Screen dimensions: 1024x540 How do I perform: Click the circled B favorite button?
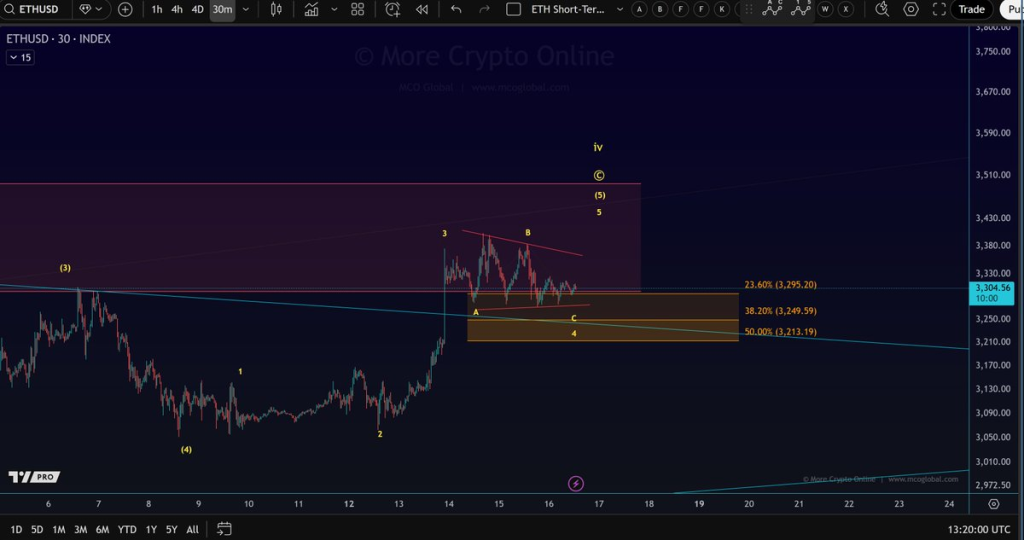pyautogui.click(x=660, y=9)
